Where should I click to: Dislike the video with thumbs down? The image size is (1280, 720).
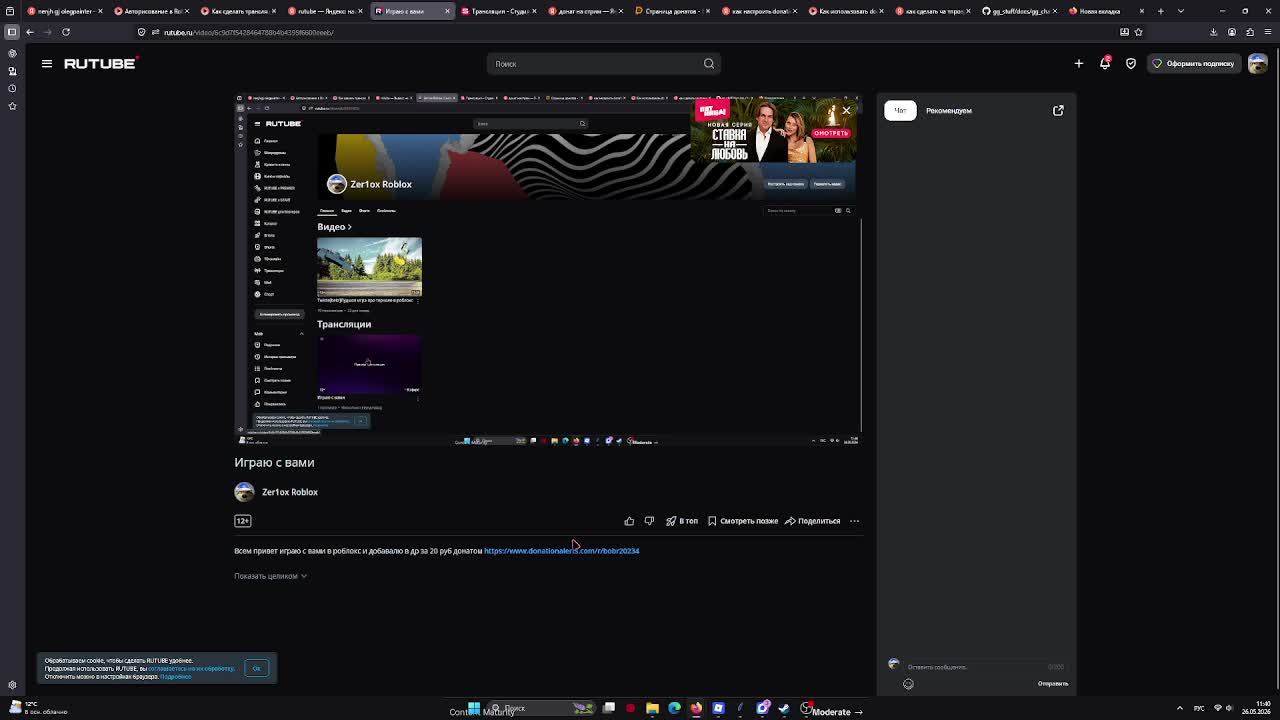(649, 521)
